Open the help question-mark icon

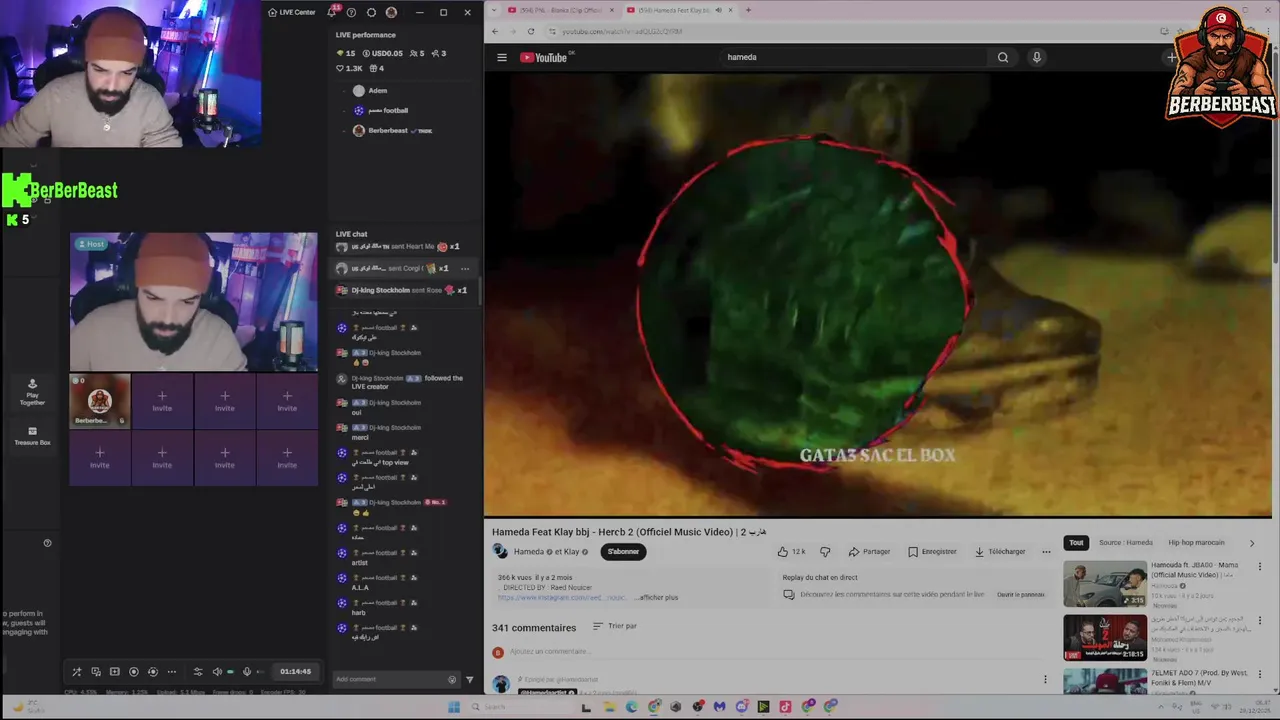tap(351, 12)
